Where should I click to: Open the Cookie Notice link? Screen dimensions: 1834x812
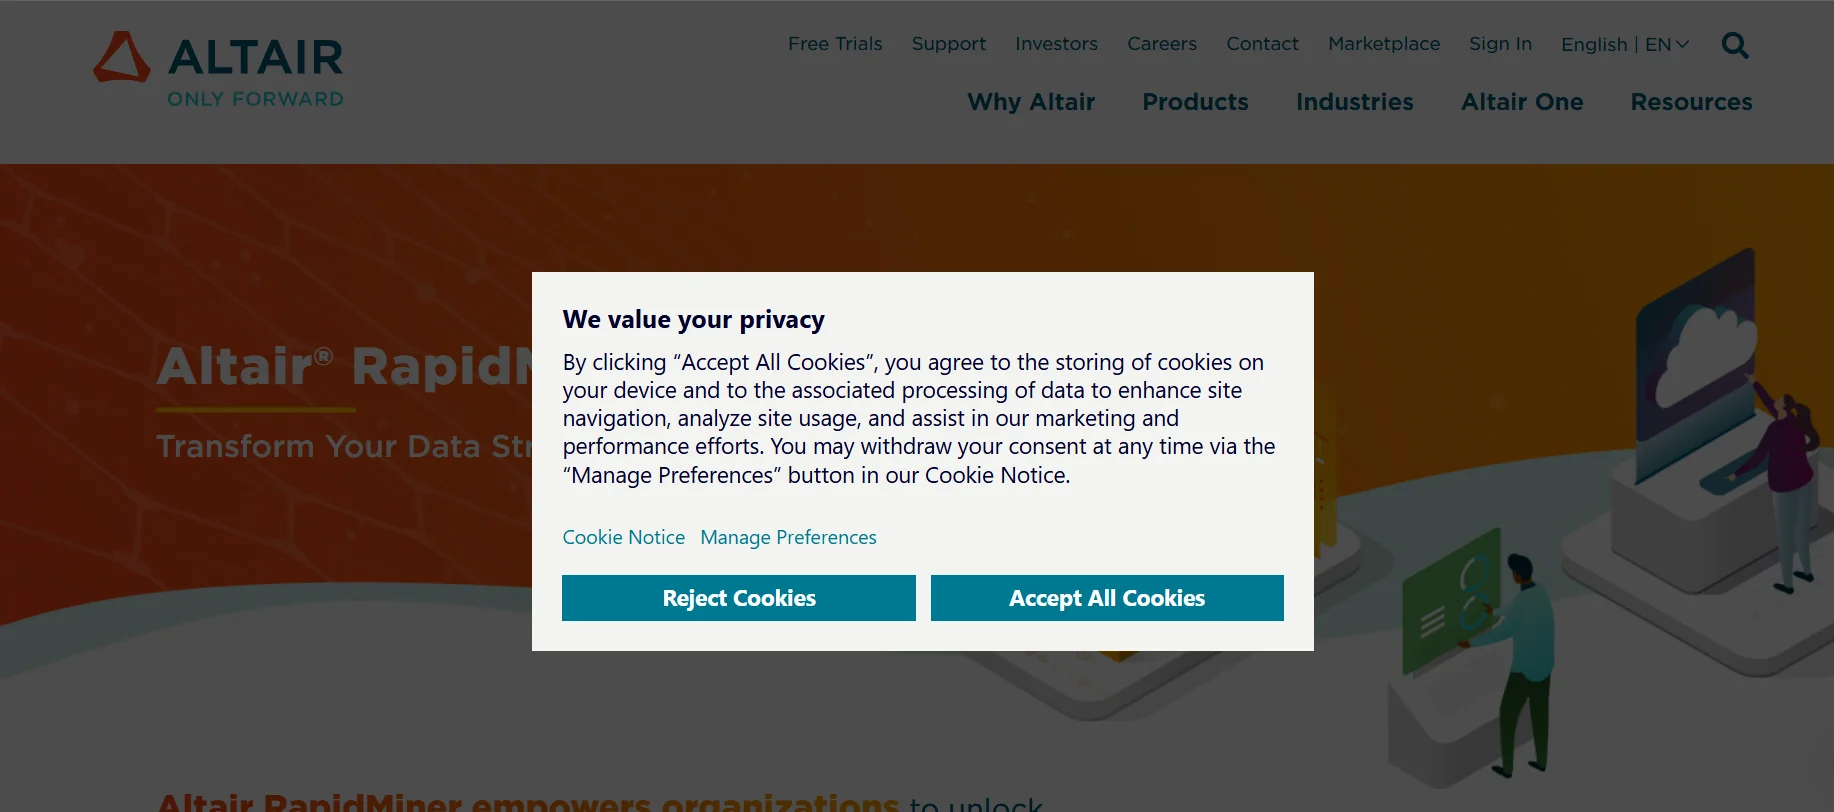pyautogui.click(x=623, y=538)
